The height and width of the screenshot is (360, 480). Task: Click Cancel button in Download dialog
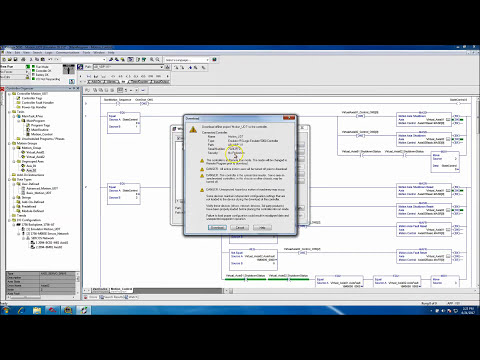pos(240,227)
